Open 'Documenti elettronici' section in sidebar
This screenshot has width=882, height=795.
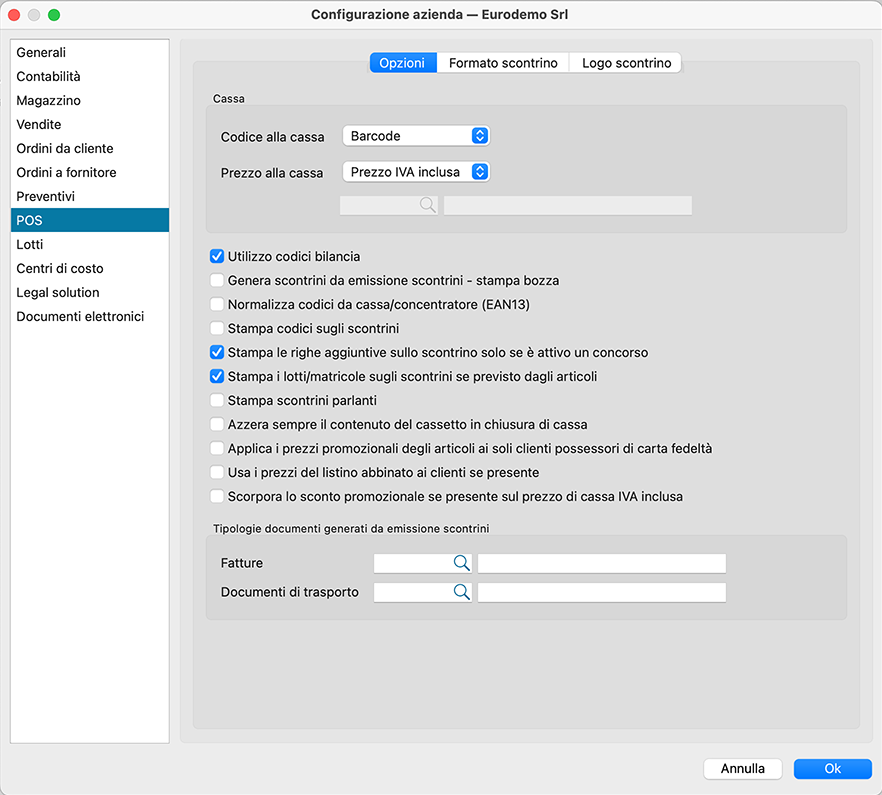point(80,317)
